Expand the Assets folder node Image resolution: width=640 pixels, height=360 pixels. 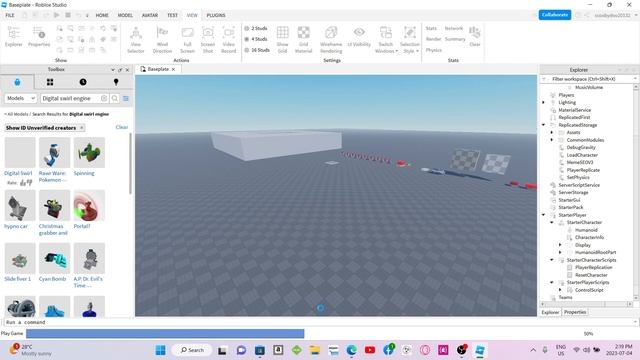tap(551, 132)
